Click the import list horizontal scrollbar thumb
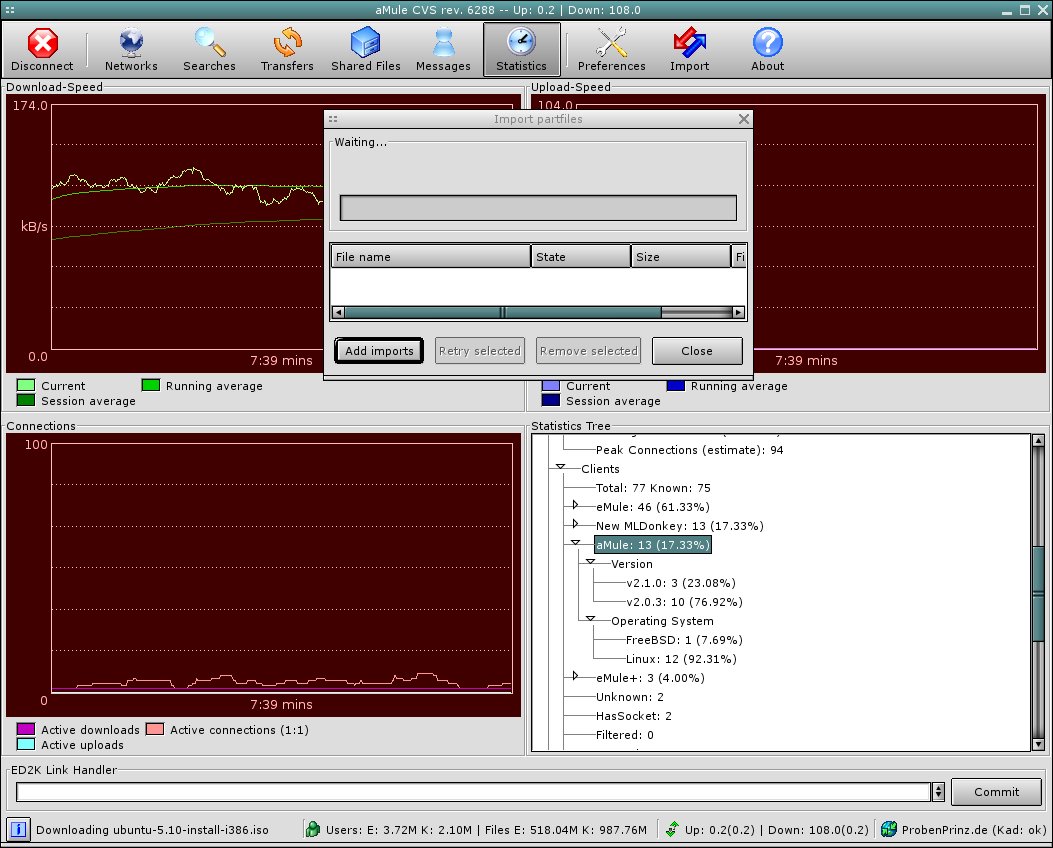The width and height of the screenshot is (1053, 848). pyautogui.click(x=503, y=312)
